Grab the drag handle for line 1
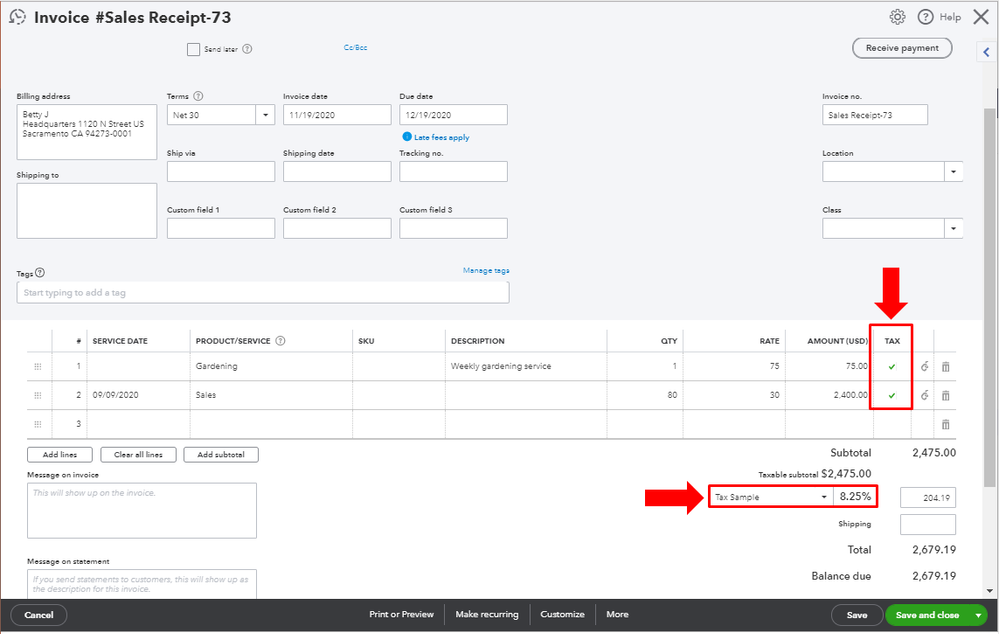999x634 pixels. point(38,366)
